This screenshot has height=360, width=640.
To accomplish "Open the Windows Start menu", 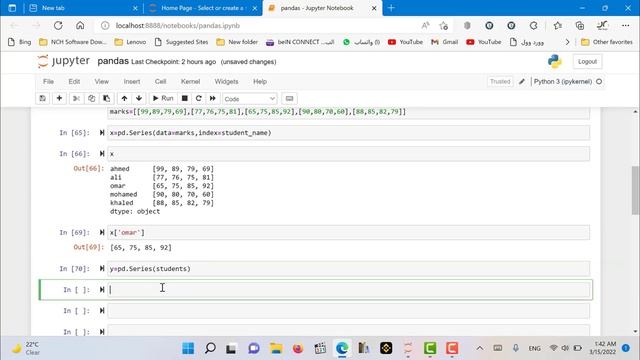I will 188,348.
